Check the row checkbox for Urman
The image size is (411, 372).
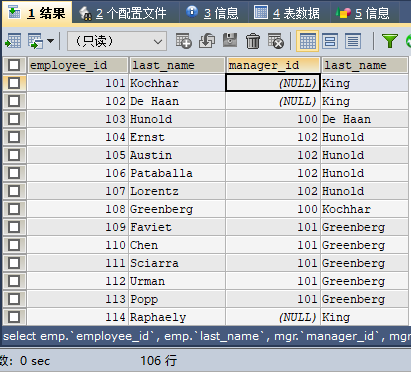pyautogui.click(x=14, y=281)
